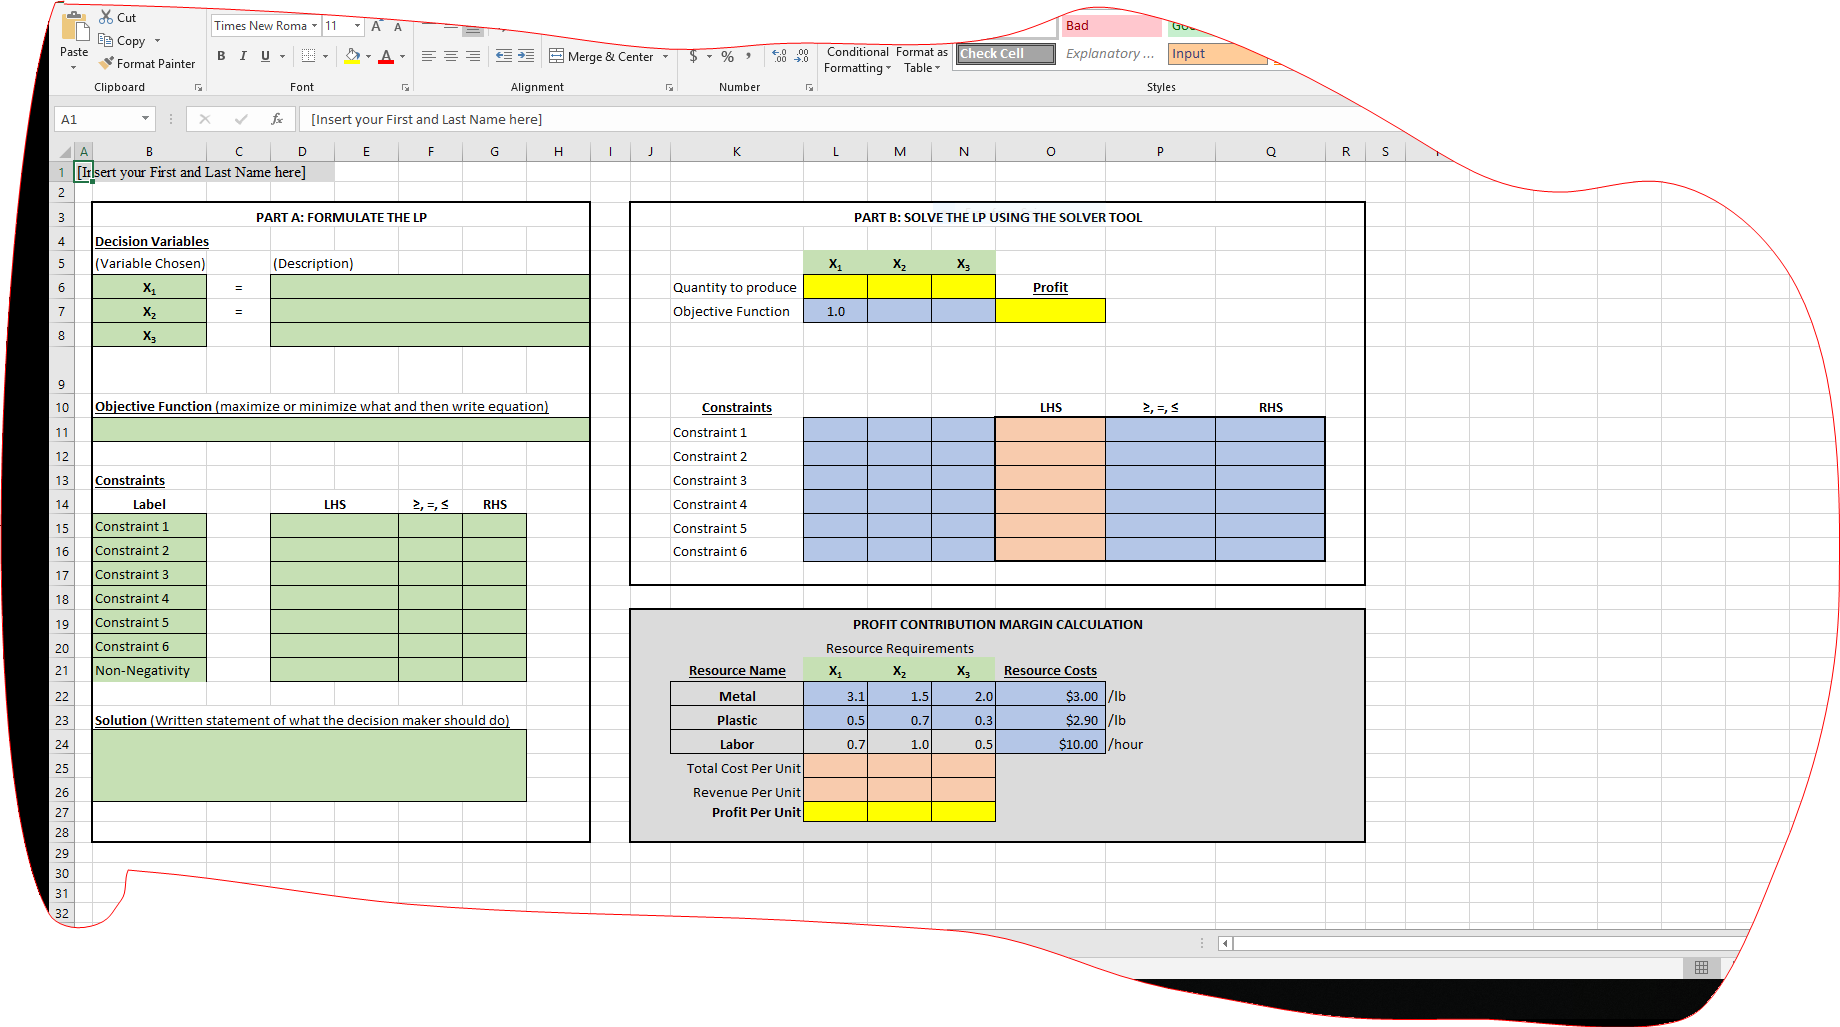Click the Cut scissors icon

(106, 17)
